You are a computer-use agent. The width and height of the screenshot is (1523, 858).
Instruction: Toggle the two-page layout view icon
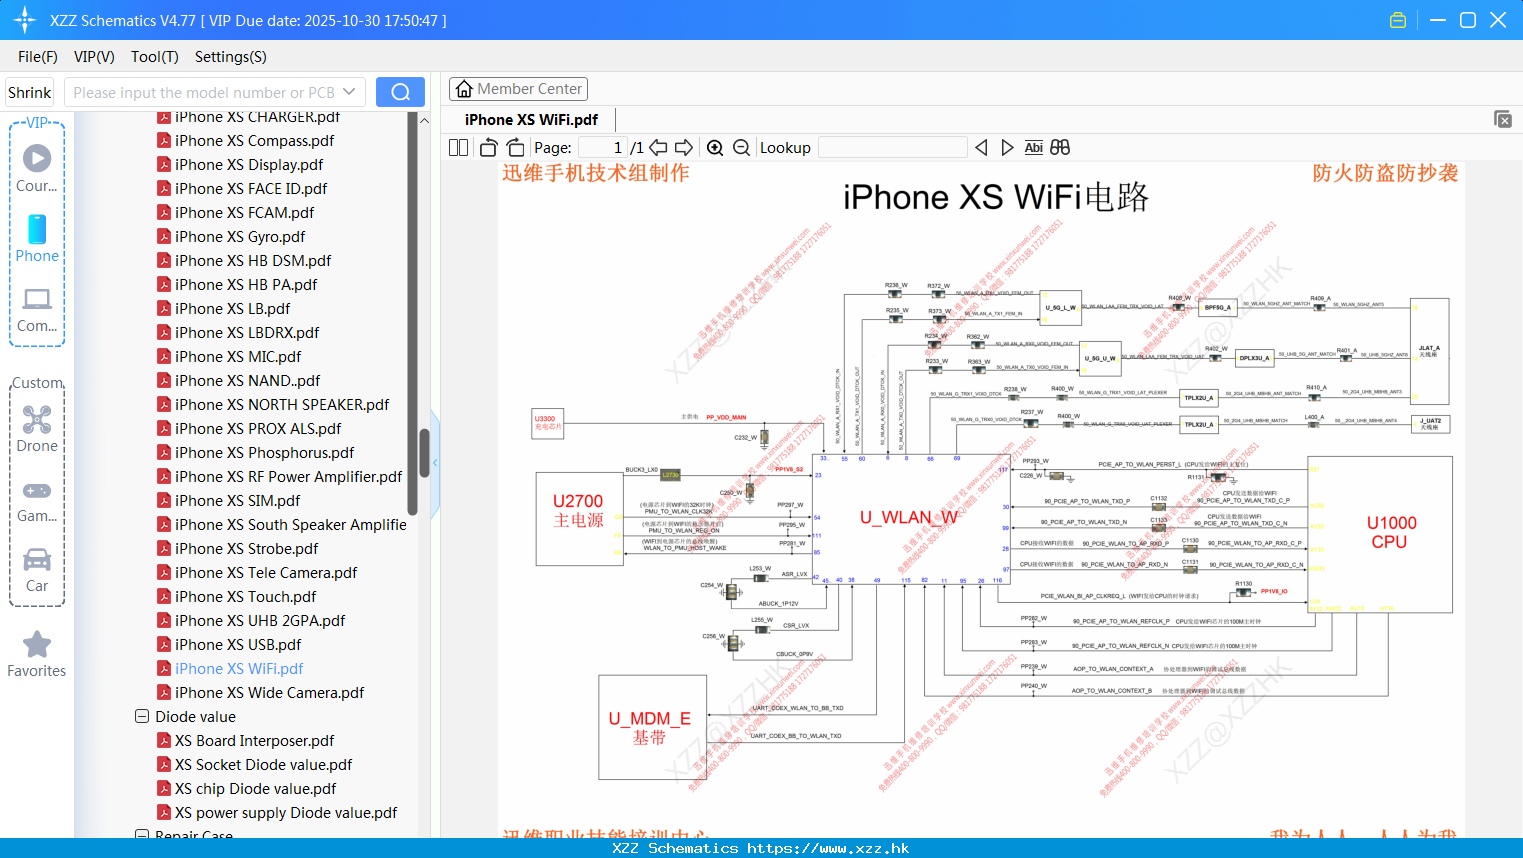(x=459, y=147)
